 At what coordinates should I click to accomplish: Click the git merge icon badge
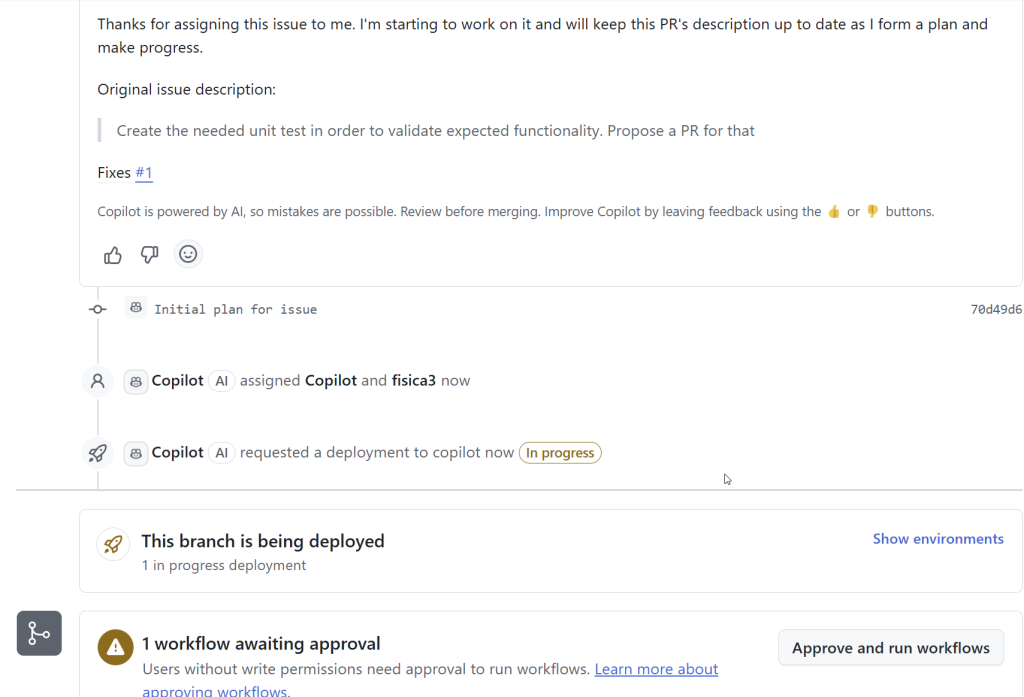pos(39,633)
